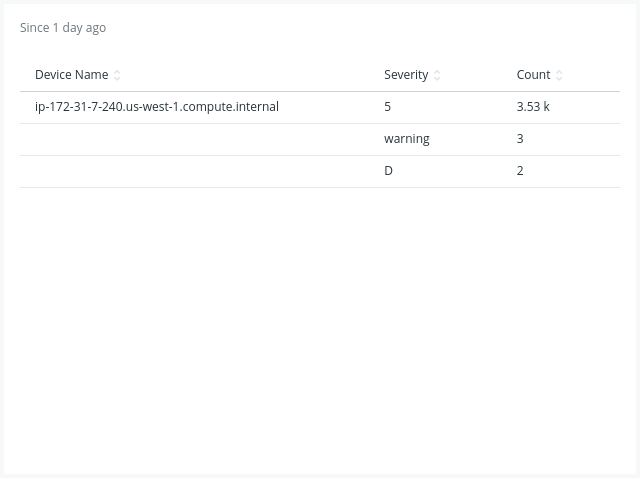Click the count '3' in warning row
The height and width of the screenshot is (480, 640).
pos(520,139)
